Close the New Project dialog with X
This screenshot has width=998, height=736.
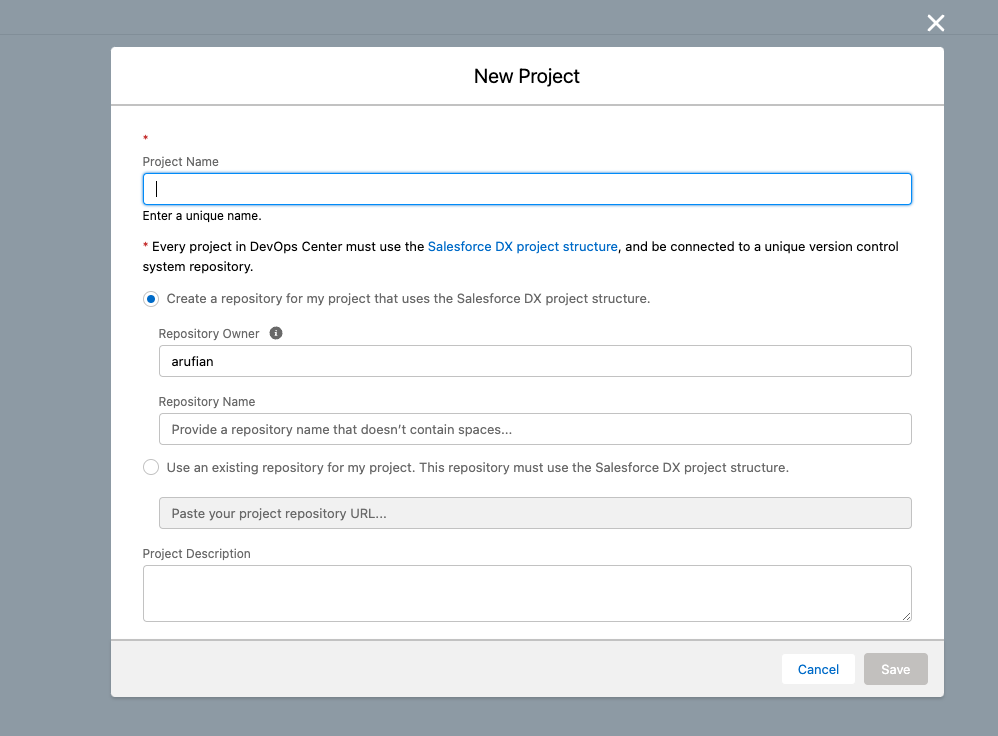click(x=935, y=23)
